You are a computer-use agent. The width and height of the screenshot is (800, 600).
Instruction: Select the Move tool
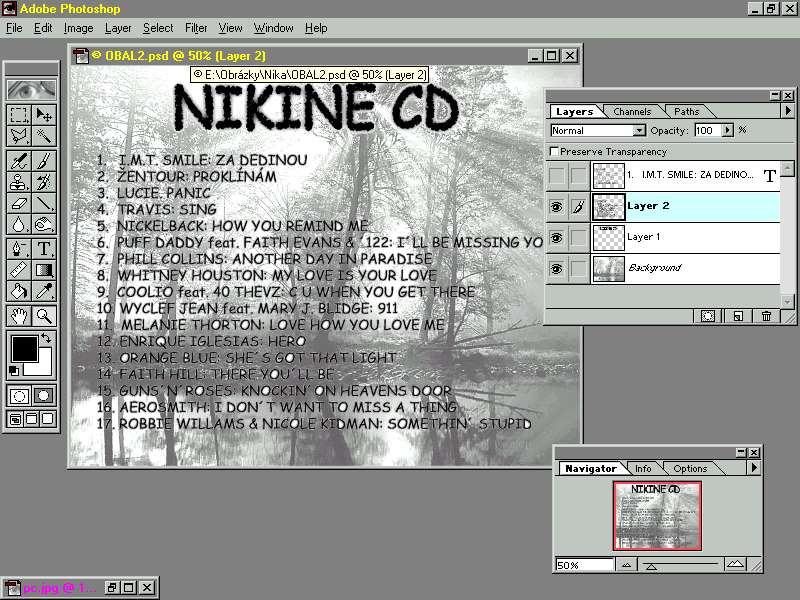coord(44,115)
